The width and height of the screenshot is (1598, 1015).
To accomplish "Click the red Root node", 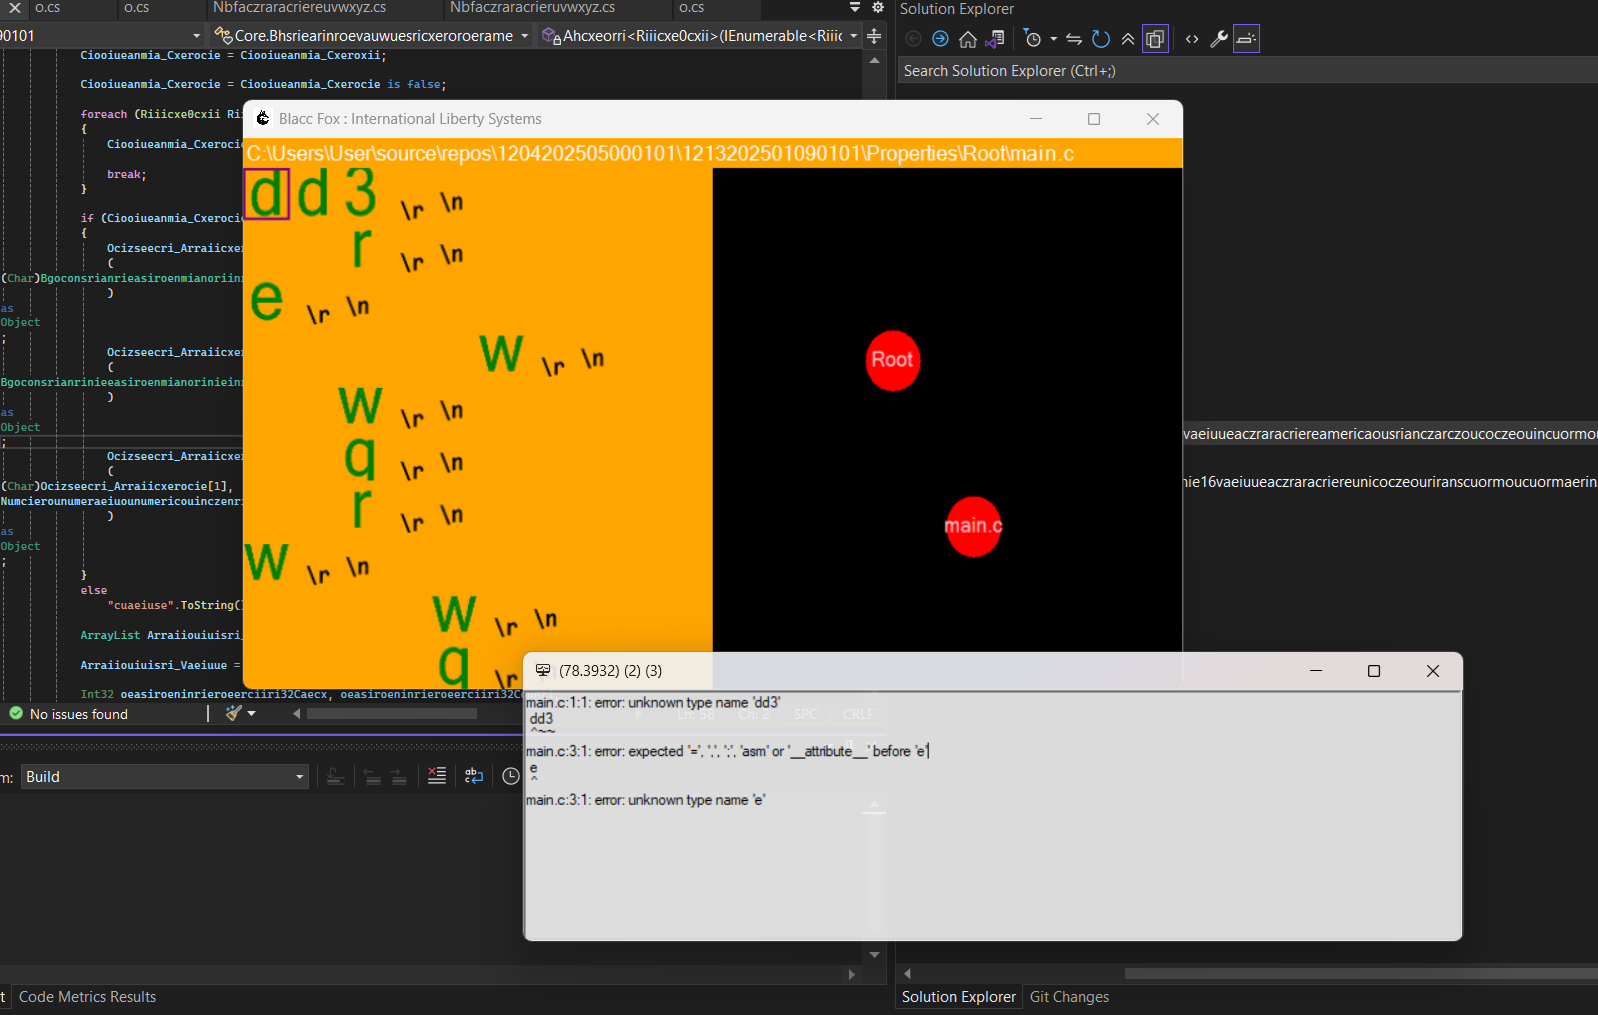I will (x=892, y=360).
